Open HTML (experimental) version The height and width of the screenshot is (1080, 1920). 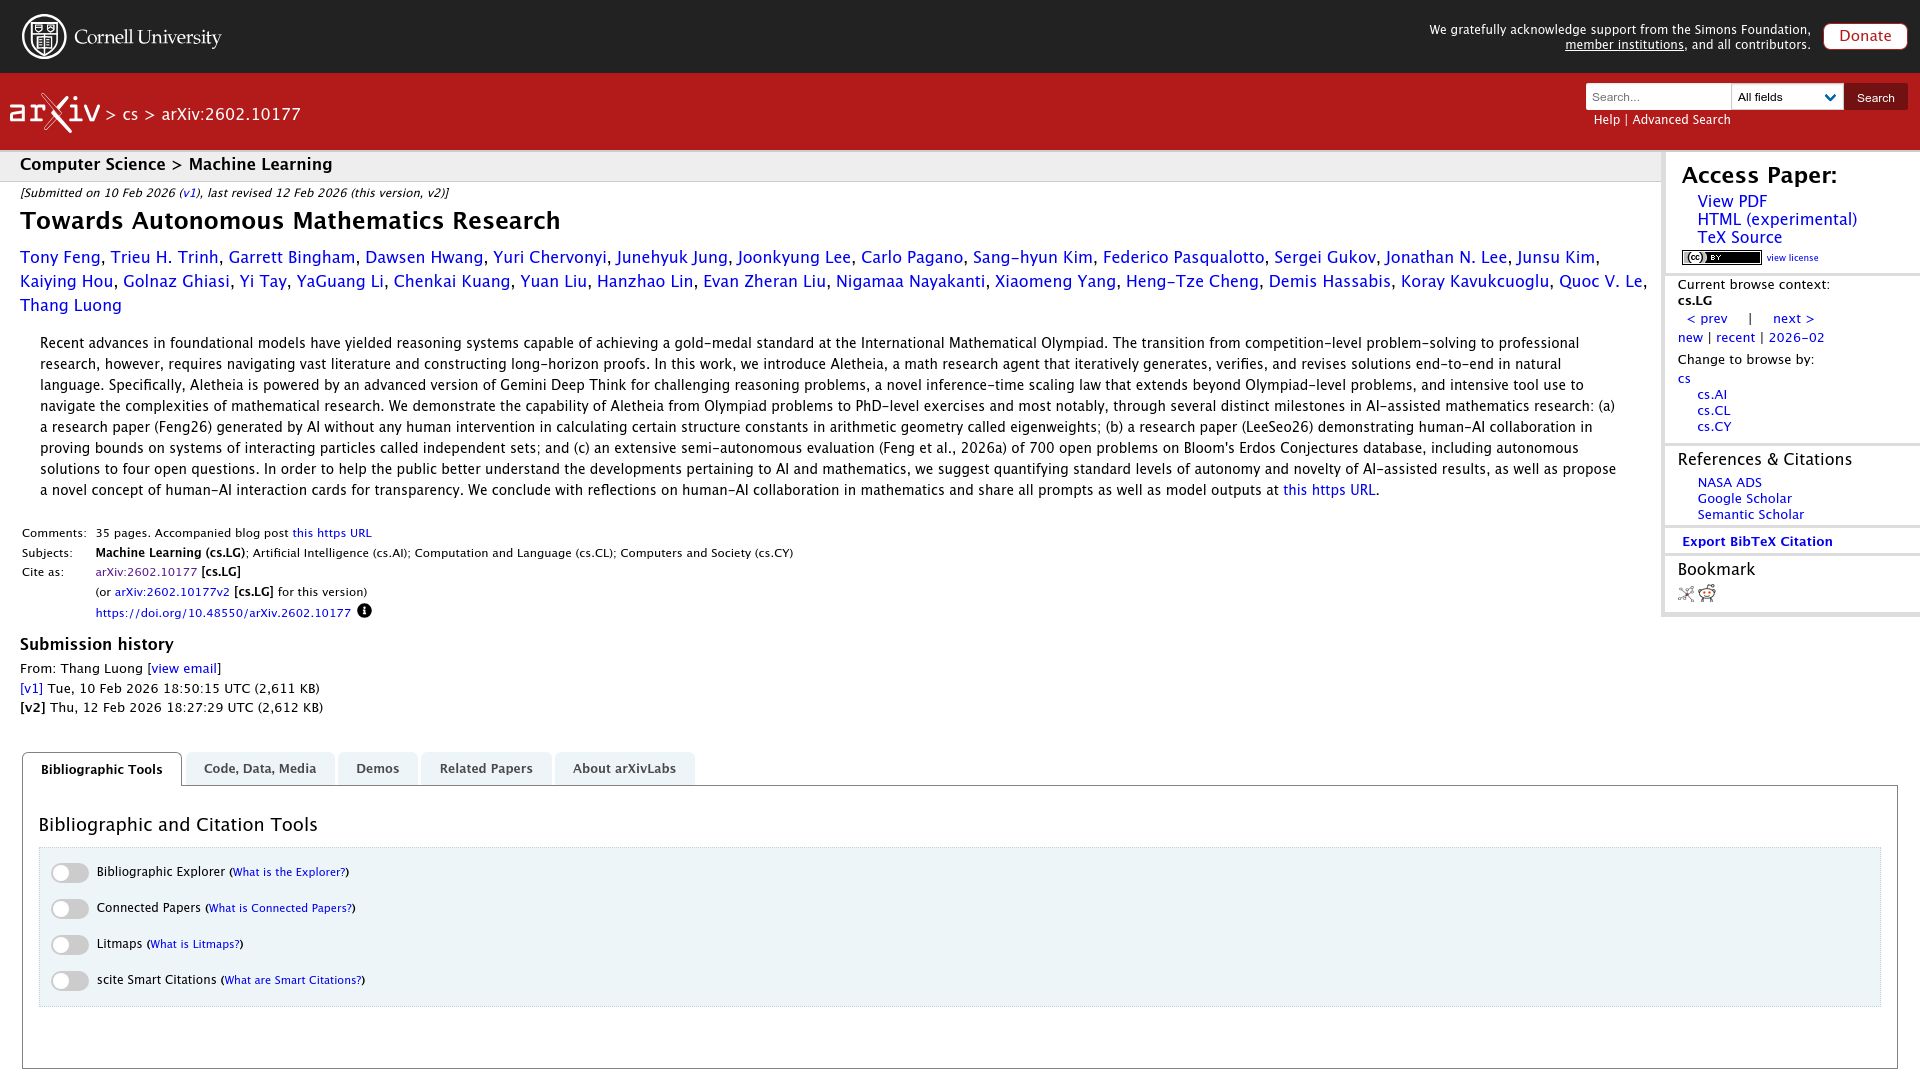point(1777,220)
